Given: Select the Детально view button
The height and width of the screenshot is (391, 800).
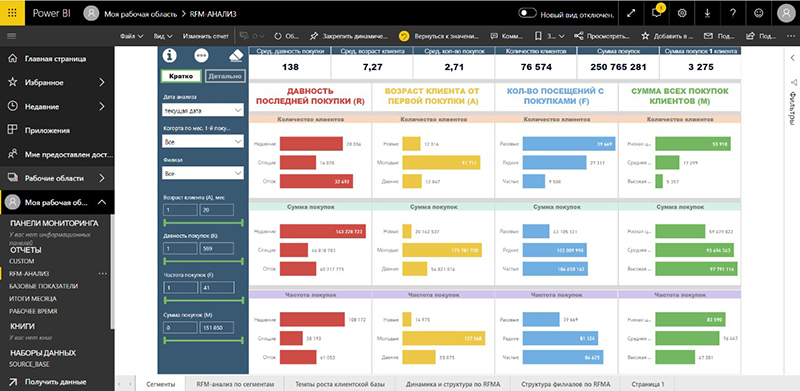Looking at the screenshot, I should [x=225, y=76].
